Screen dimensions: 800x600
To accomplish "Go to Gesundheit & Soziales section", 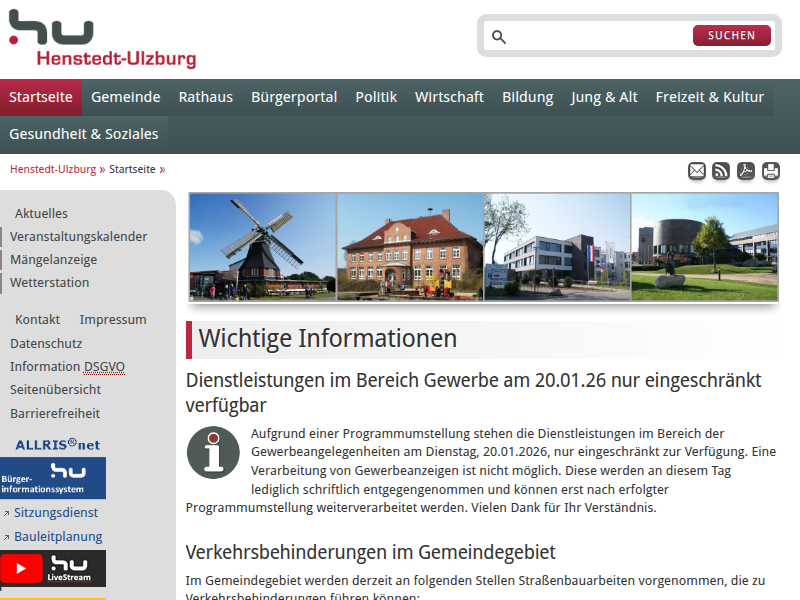I will [x=84, y=134].
